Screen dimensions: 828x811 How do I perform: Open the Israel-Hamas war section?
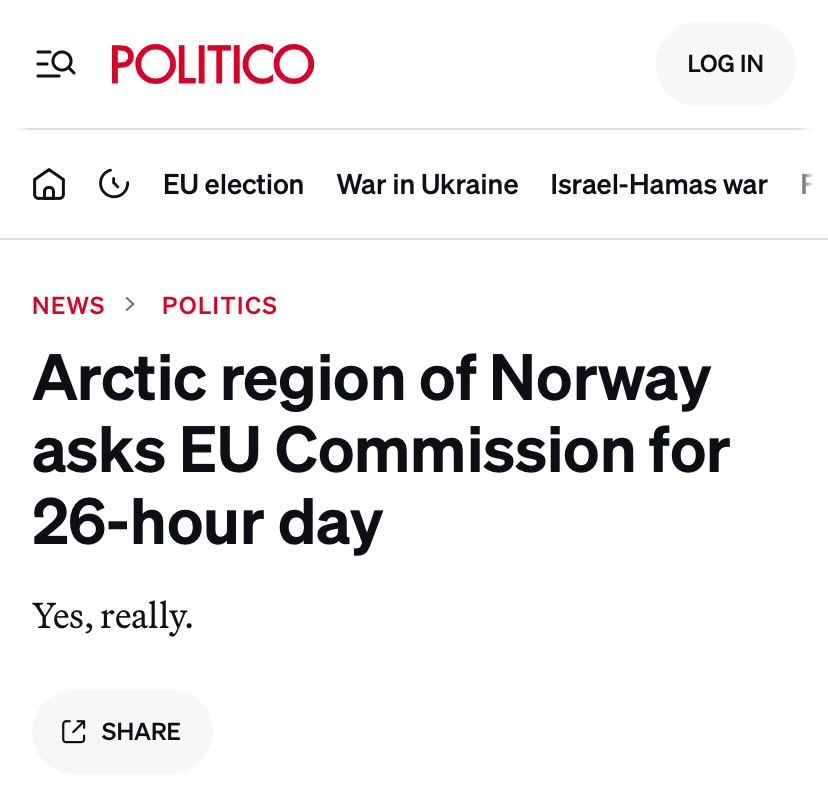point(658,185)
